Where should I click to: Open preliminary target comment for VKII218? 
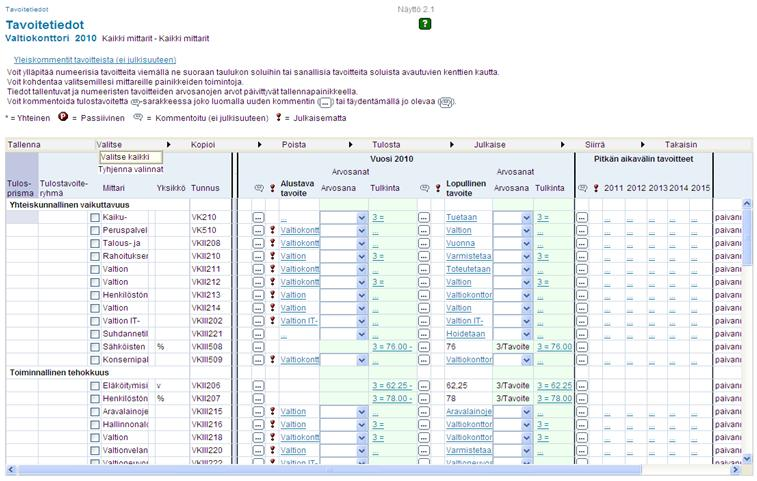pyautogui.click(x=258, y=438)
